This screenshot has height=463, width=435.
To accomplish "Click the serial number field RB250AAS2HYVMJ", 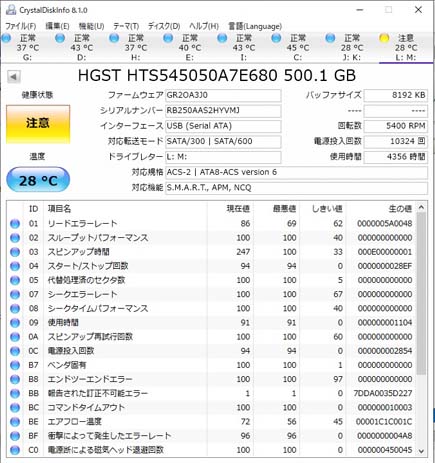I will [223, 111].
